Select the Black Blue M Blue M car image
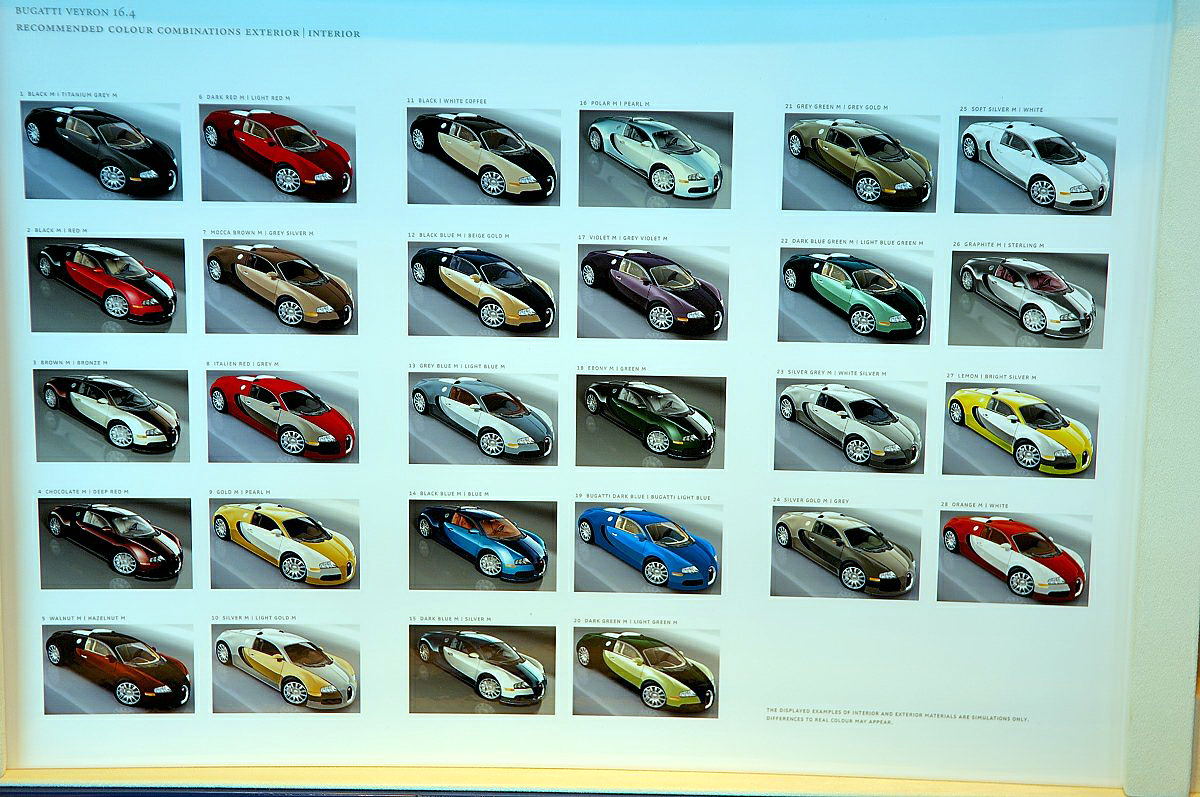The image size is (1200, 797). pyautogui.click(x=483, y=545)
